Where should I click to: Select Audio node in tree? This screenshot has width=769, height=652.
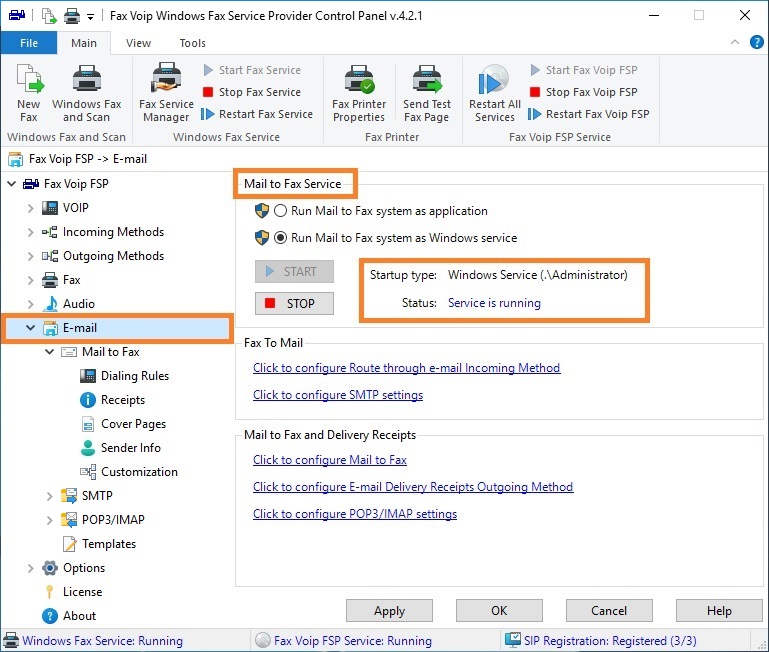(78, 304)
